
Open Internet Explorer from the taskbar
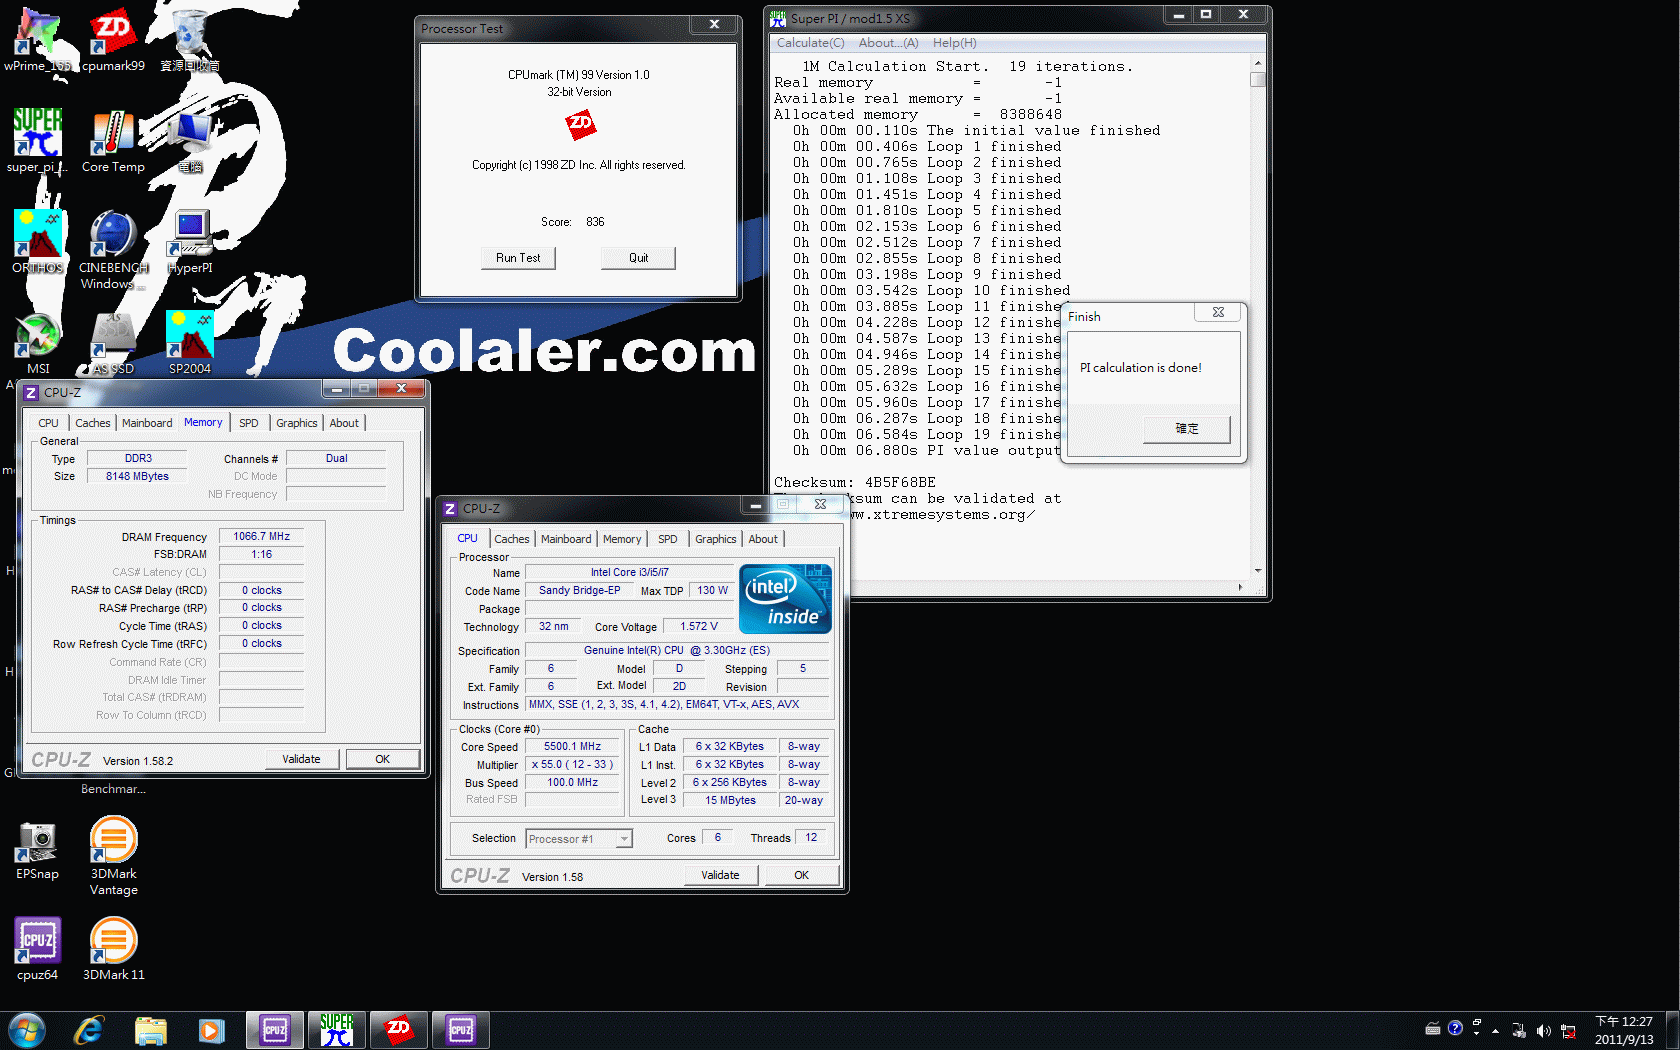(89, 1030)
